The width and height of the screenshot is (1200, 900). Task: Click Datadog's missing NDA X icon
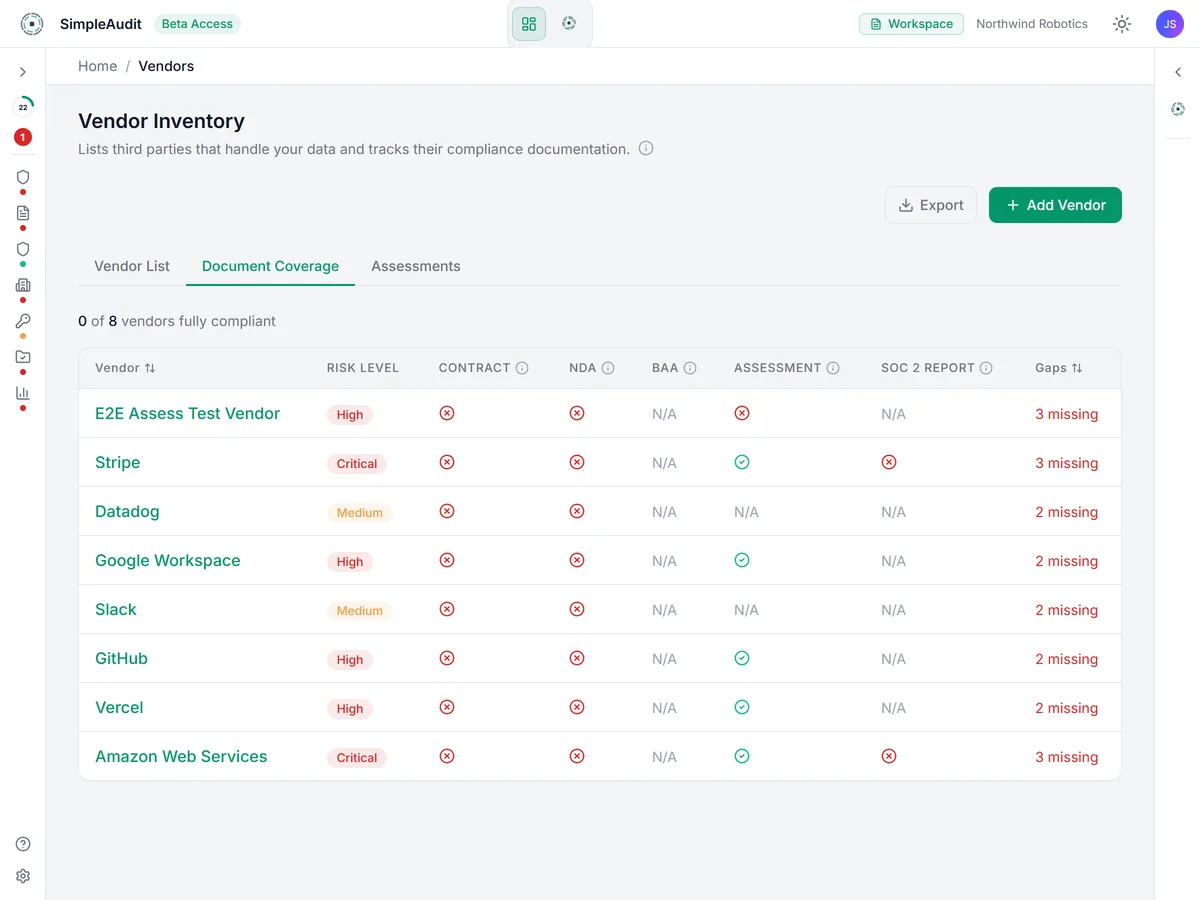point(577,511)
